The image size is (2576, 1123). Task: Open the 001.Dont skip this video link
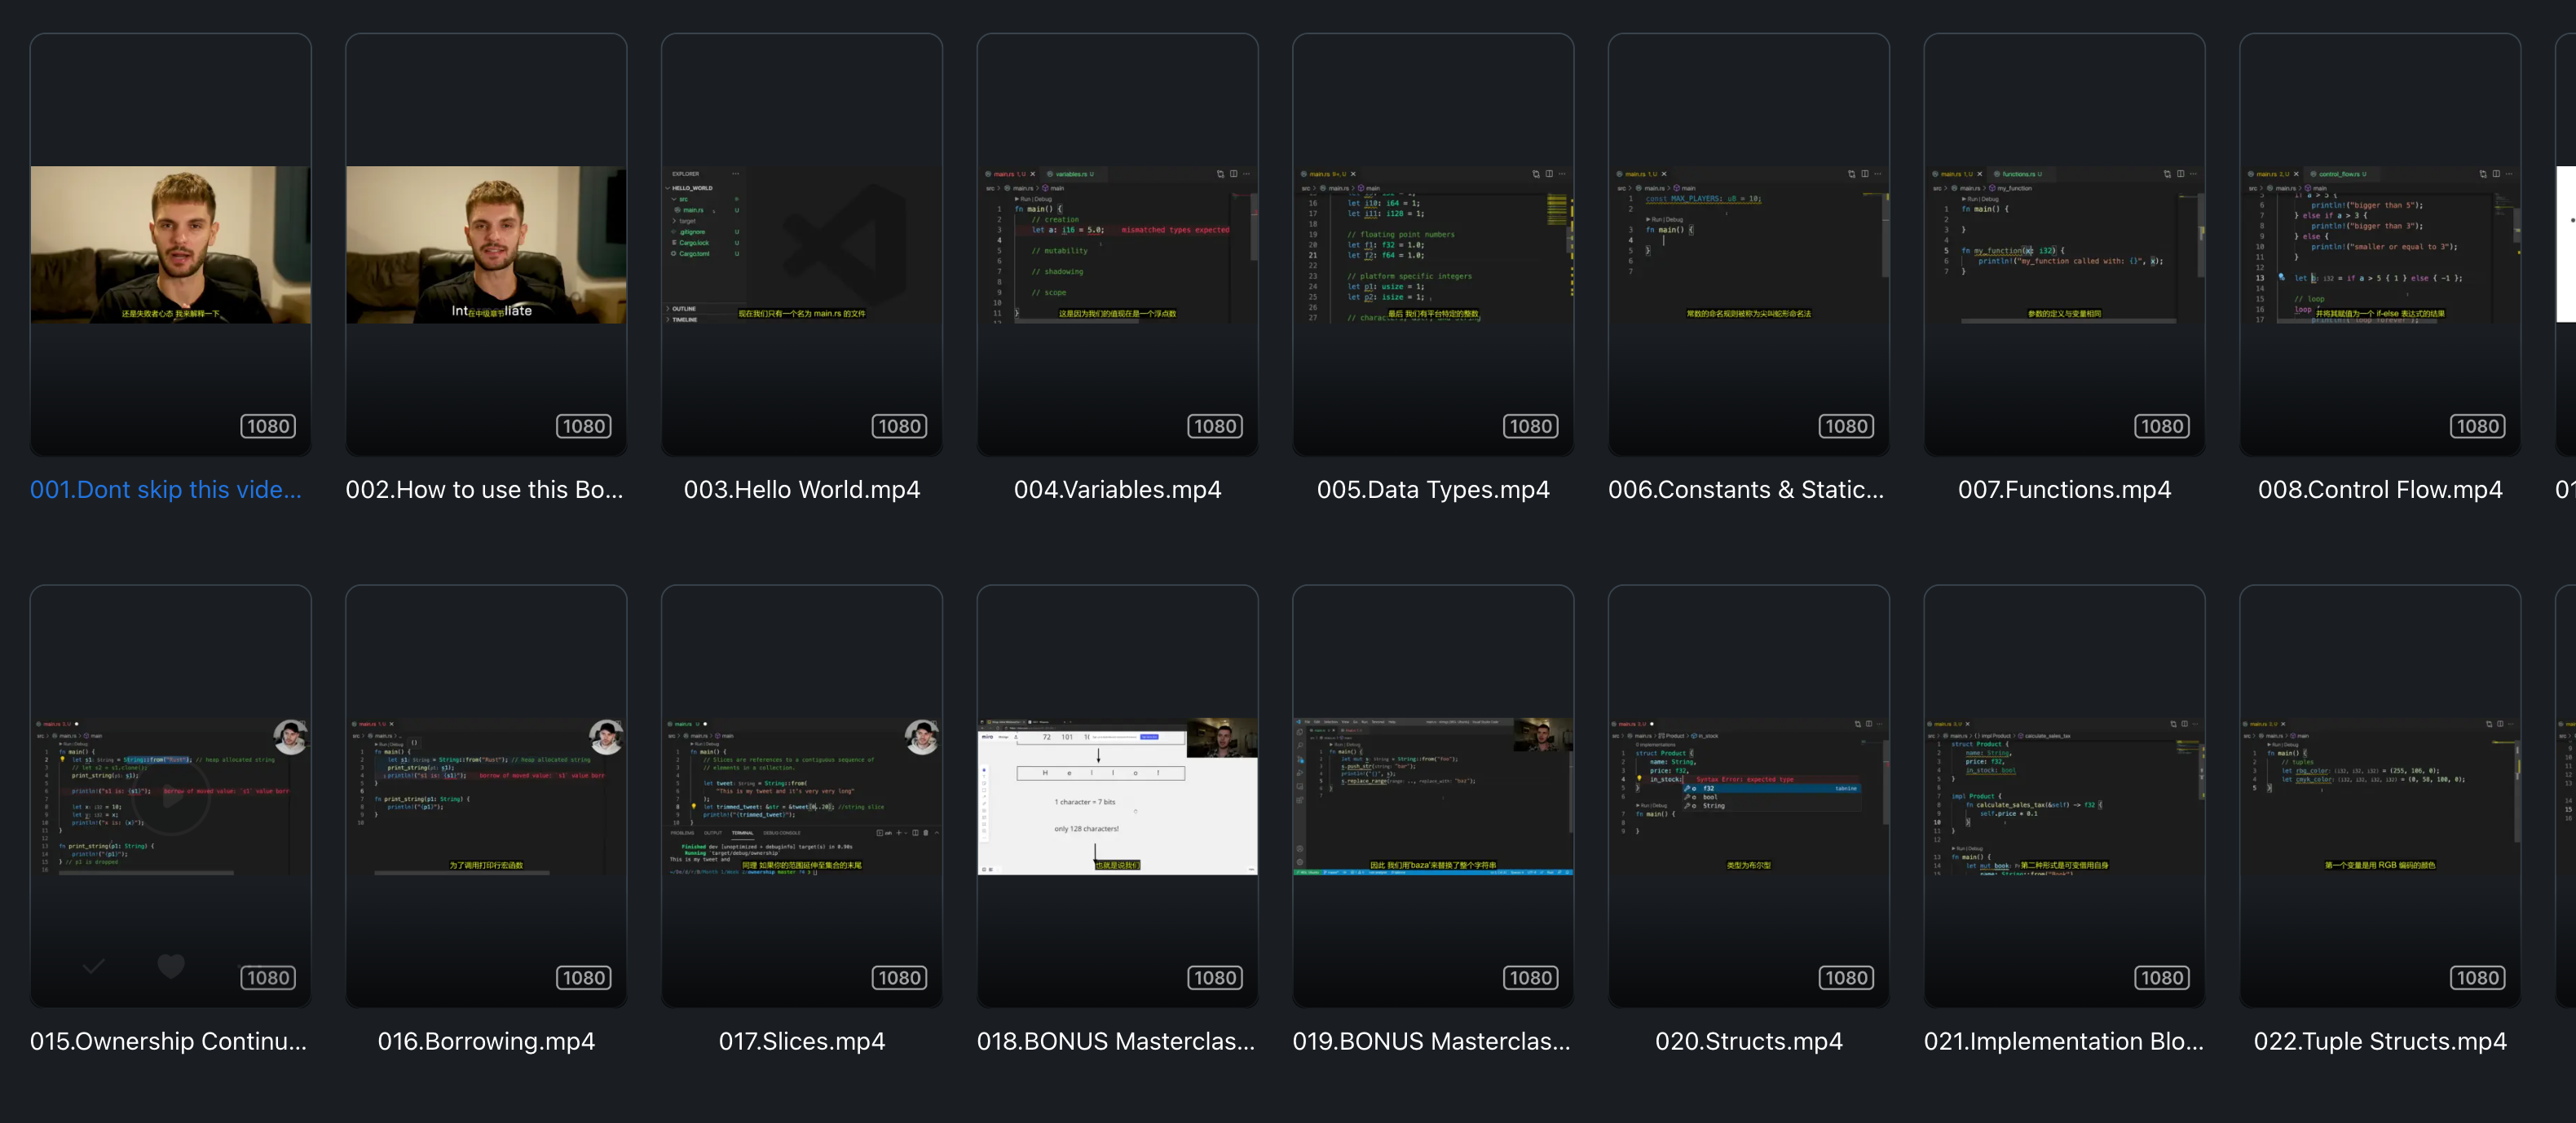(x=166, y=489)
